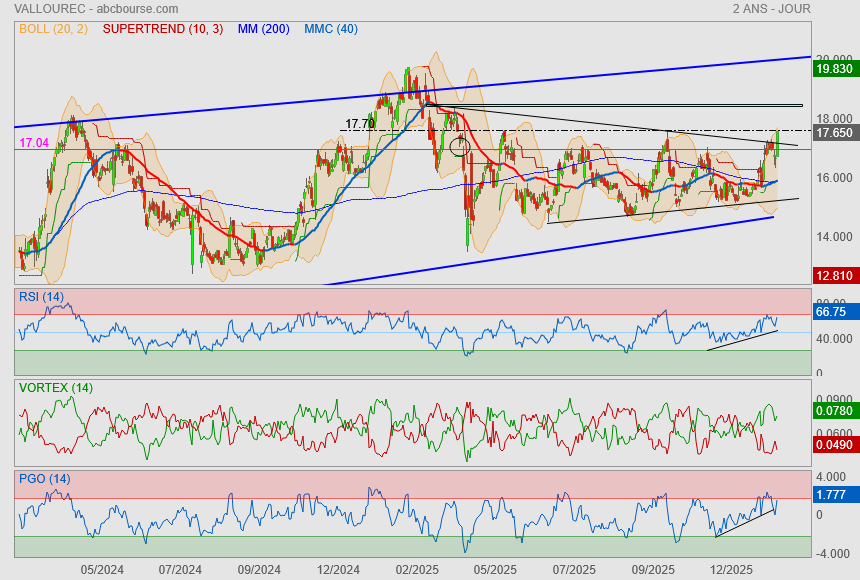Viewport: 860px width, 580px height.
Task: Click the circled marker on the price chart
Action: click(460, 146)
